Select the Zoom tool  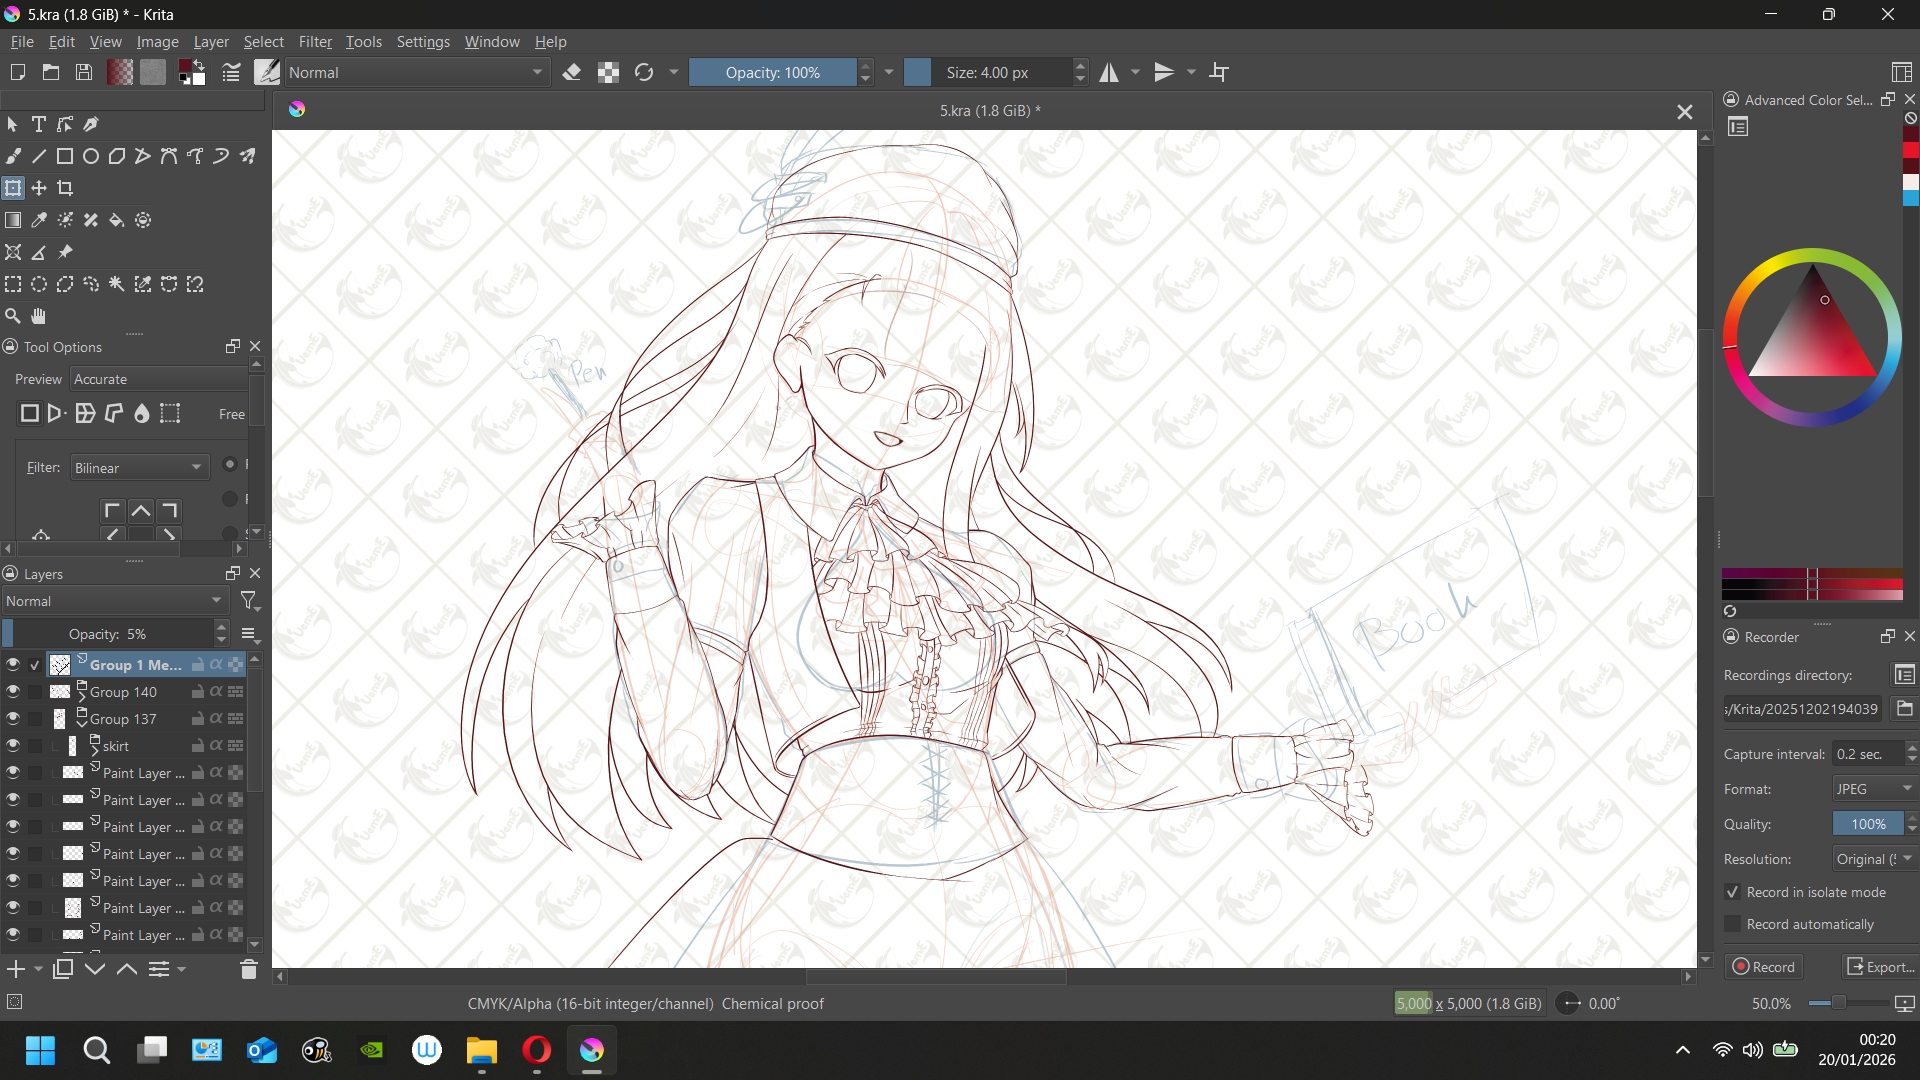click(13, 316)
